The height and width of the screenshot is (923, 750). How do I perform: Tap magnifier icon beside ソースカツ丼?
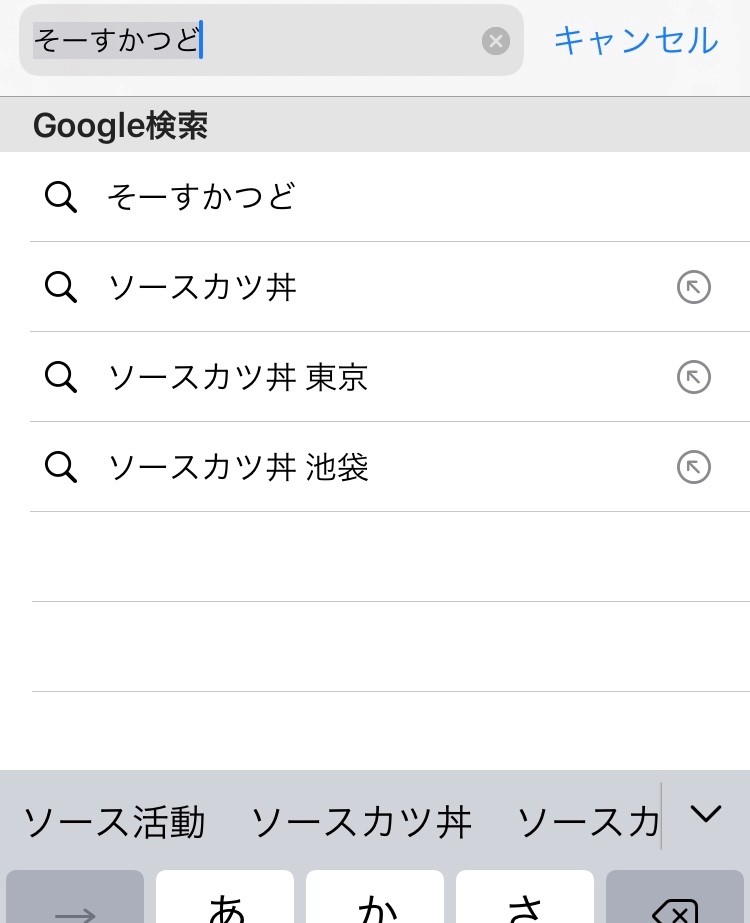point(61,288)
